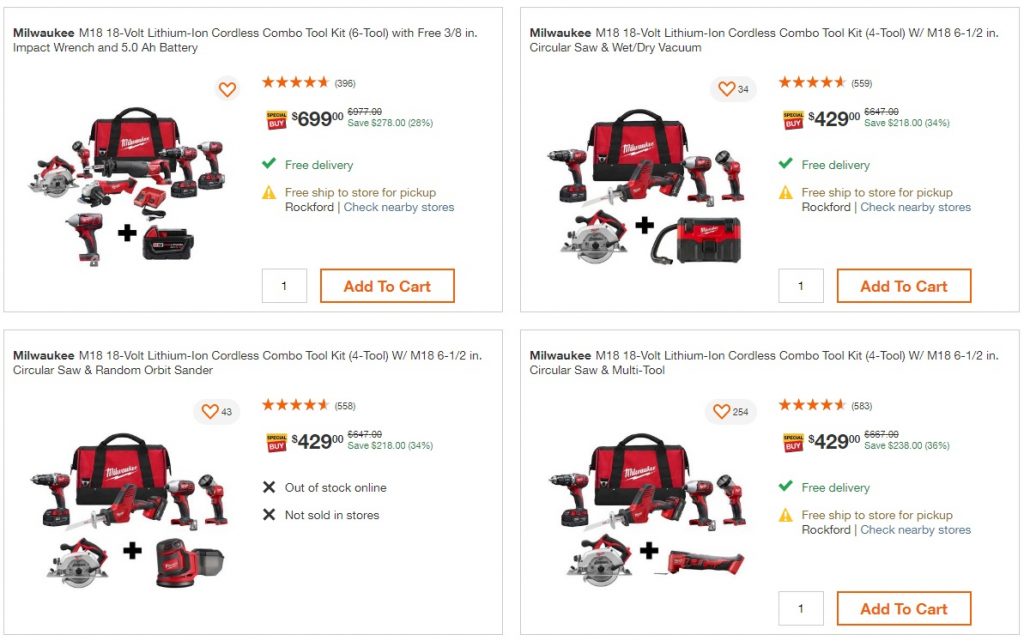Check nearby stores for Multi-Tool kit
Screen dimensions: 1024x641
click(916, 530)
